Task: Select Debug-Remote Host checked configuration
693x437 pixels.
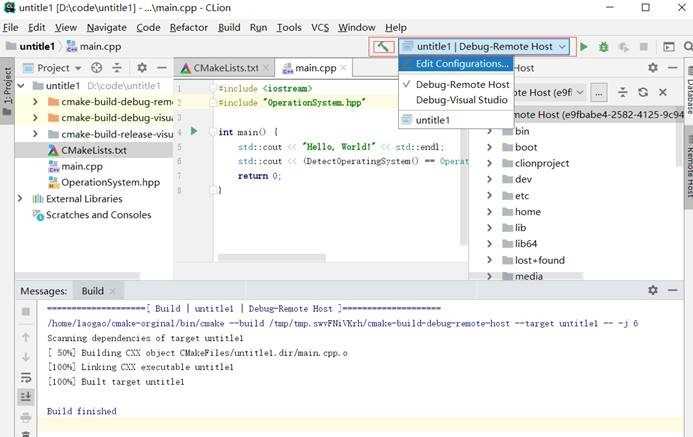Action: [x=456, y=84]
